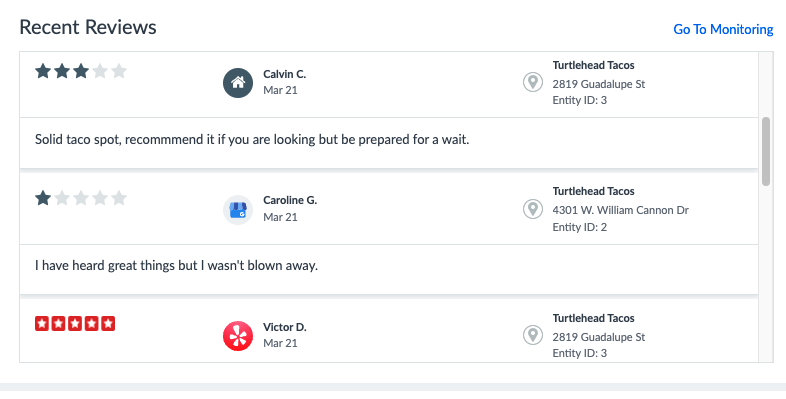Click Turtlehead Tacos at 4301 W. William Cannon Dr
The image size is (786, 399).
594,191
